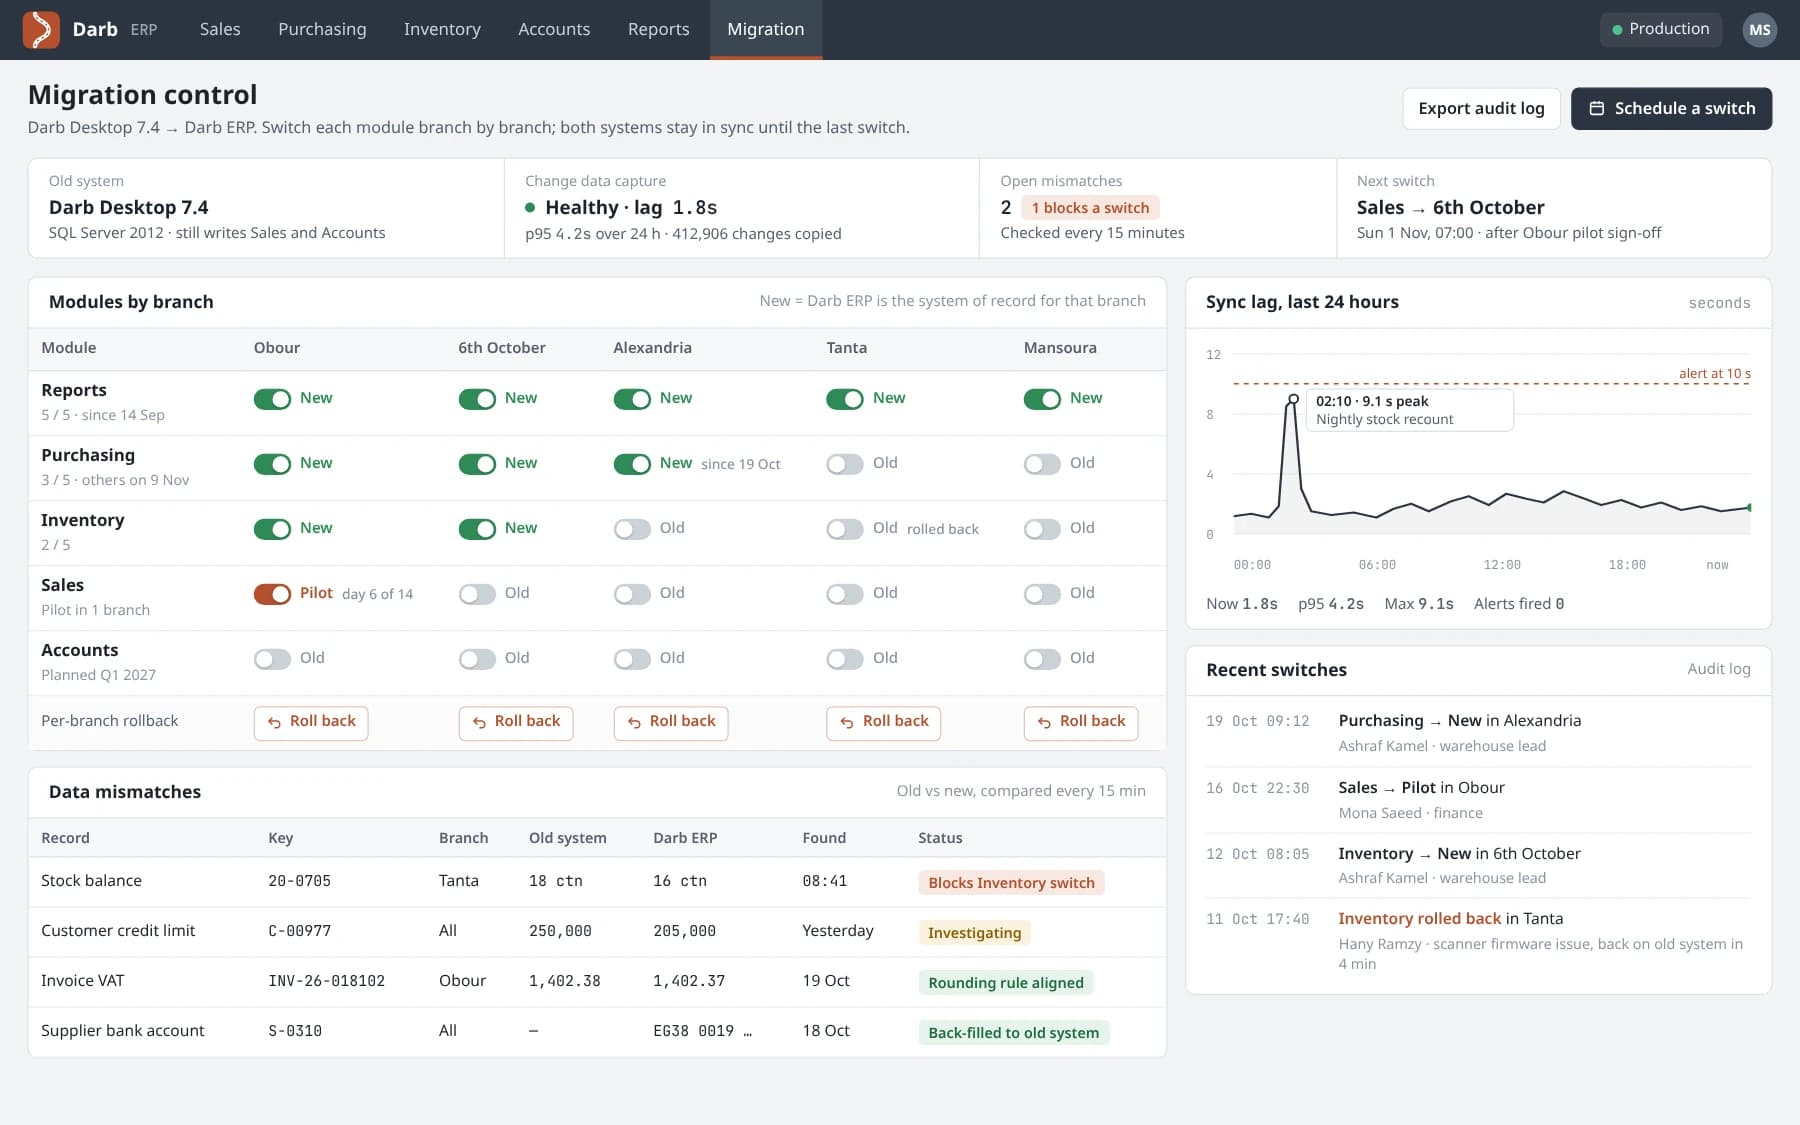The image size is (1800, 1125).
Task: Open the Inventory menu
Action: 442,30
